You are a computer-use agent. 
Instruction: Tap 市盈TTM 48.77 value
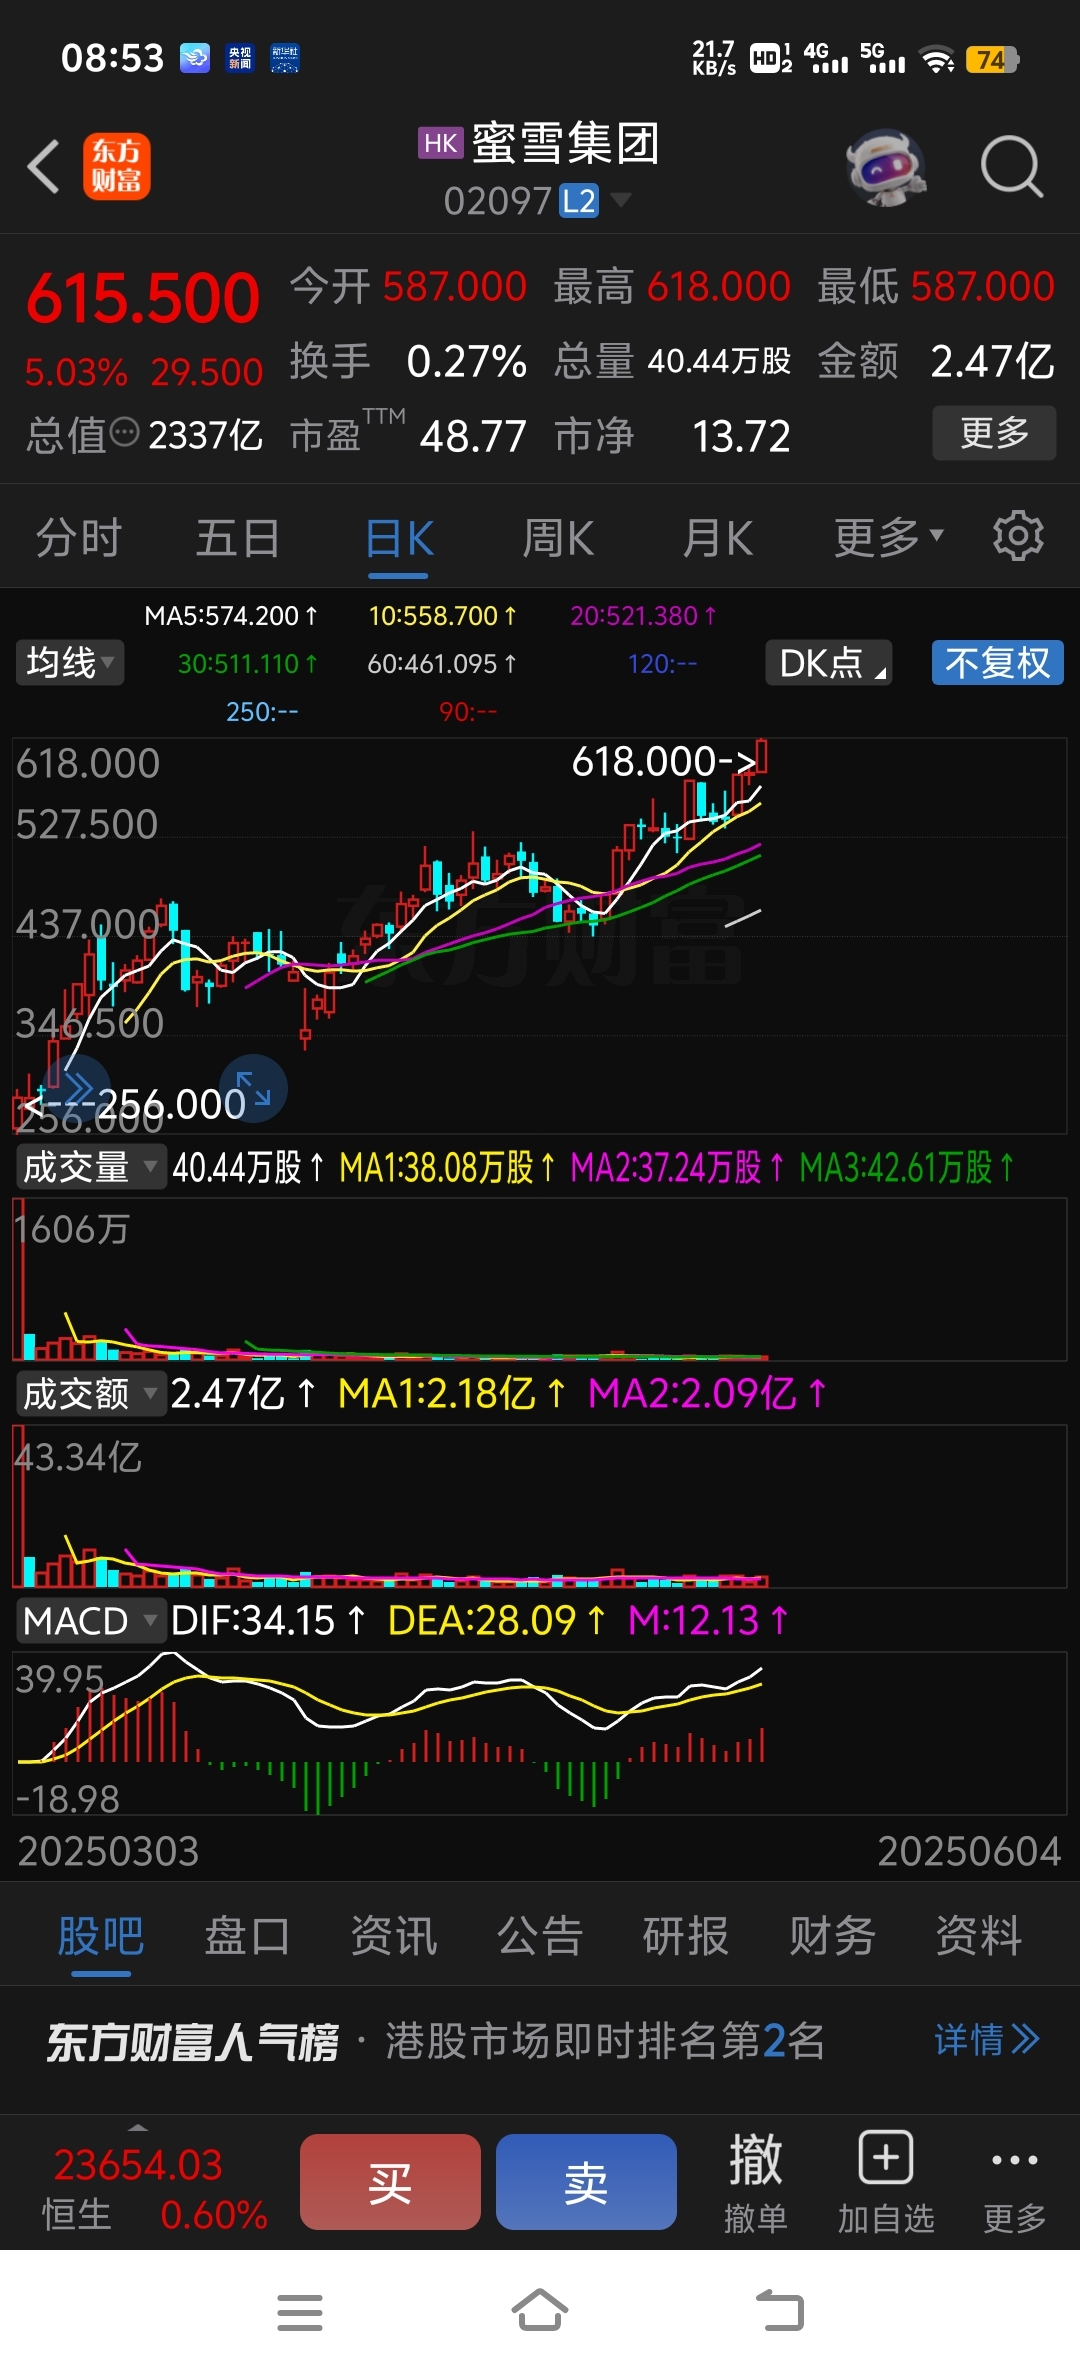point(473,436)
